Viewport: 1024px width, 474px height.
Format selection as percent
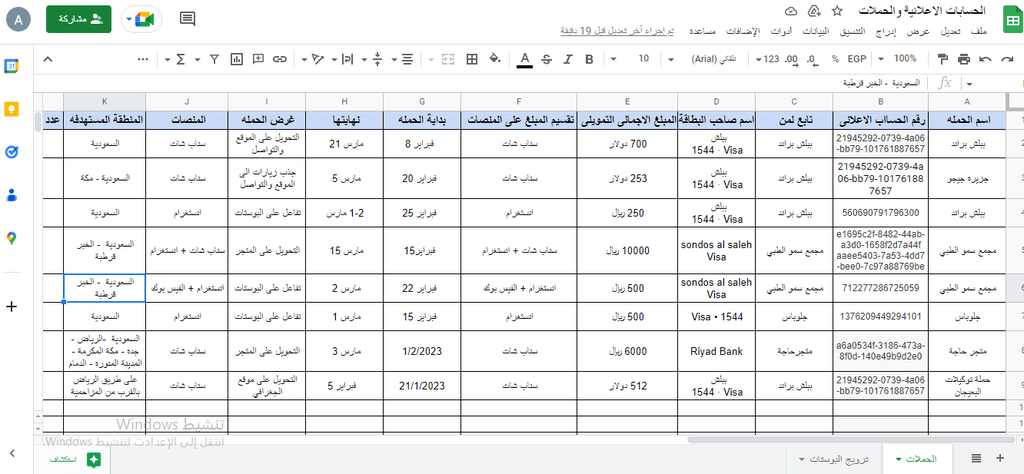(835, 59)
